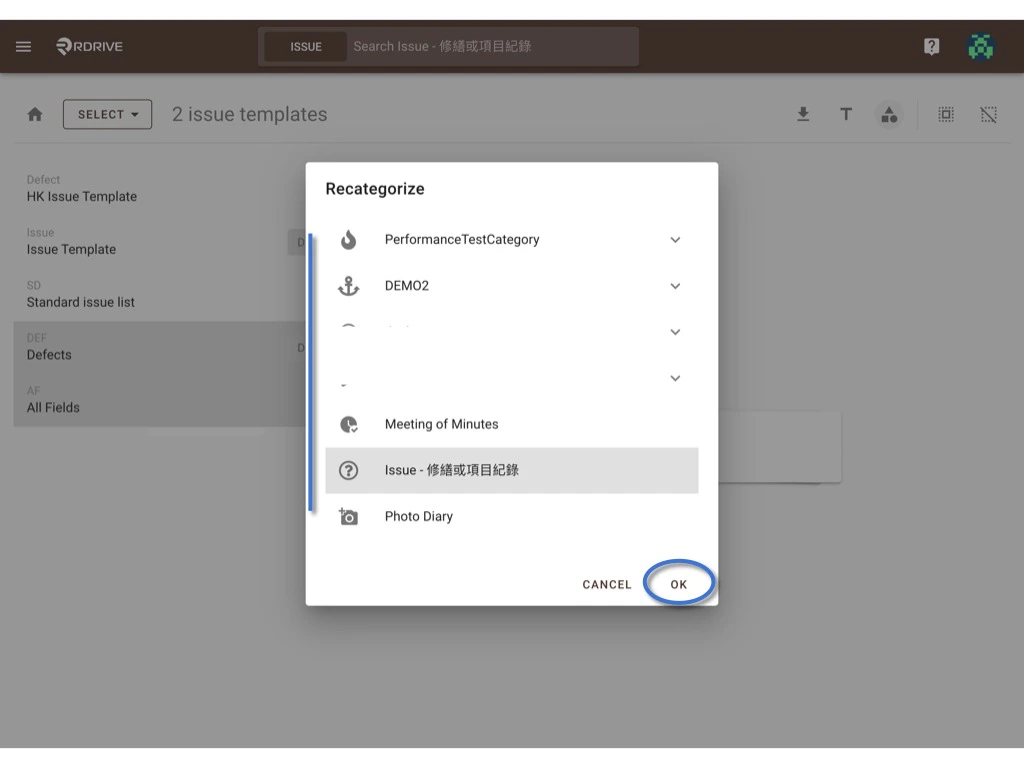
Task: Click the Recategorize dialog title
Action: [x=375, y=189]
